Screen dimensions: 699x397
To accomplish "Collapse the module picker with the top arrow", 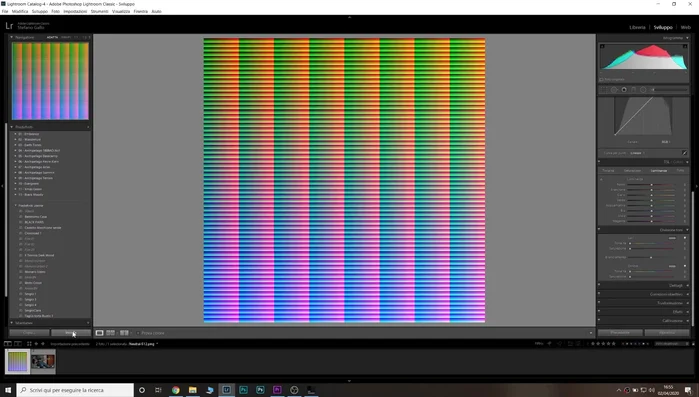I will (x=349, y=17).
